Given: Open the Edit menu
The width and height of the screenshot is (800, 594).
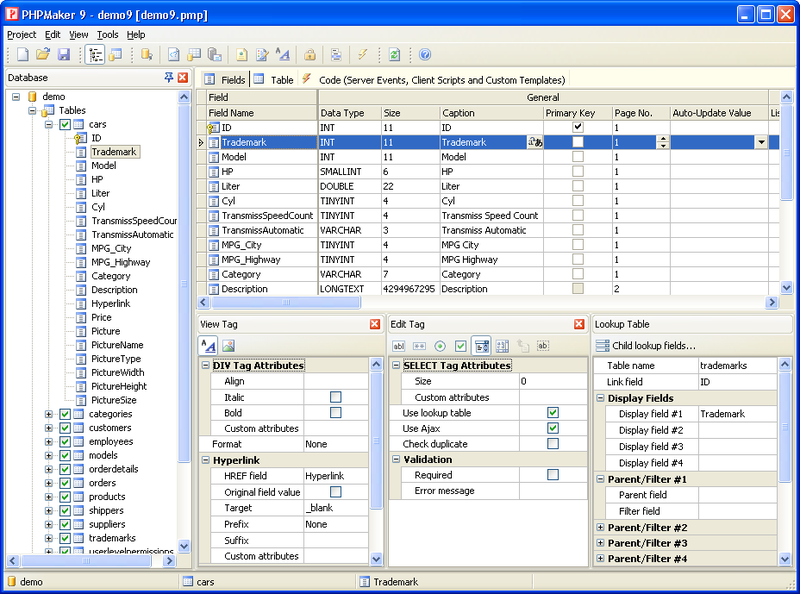Looking at the screenshot, I should click(53, 35).
